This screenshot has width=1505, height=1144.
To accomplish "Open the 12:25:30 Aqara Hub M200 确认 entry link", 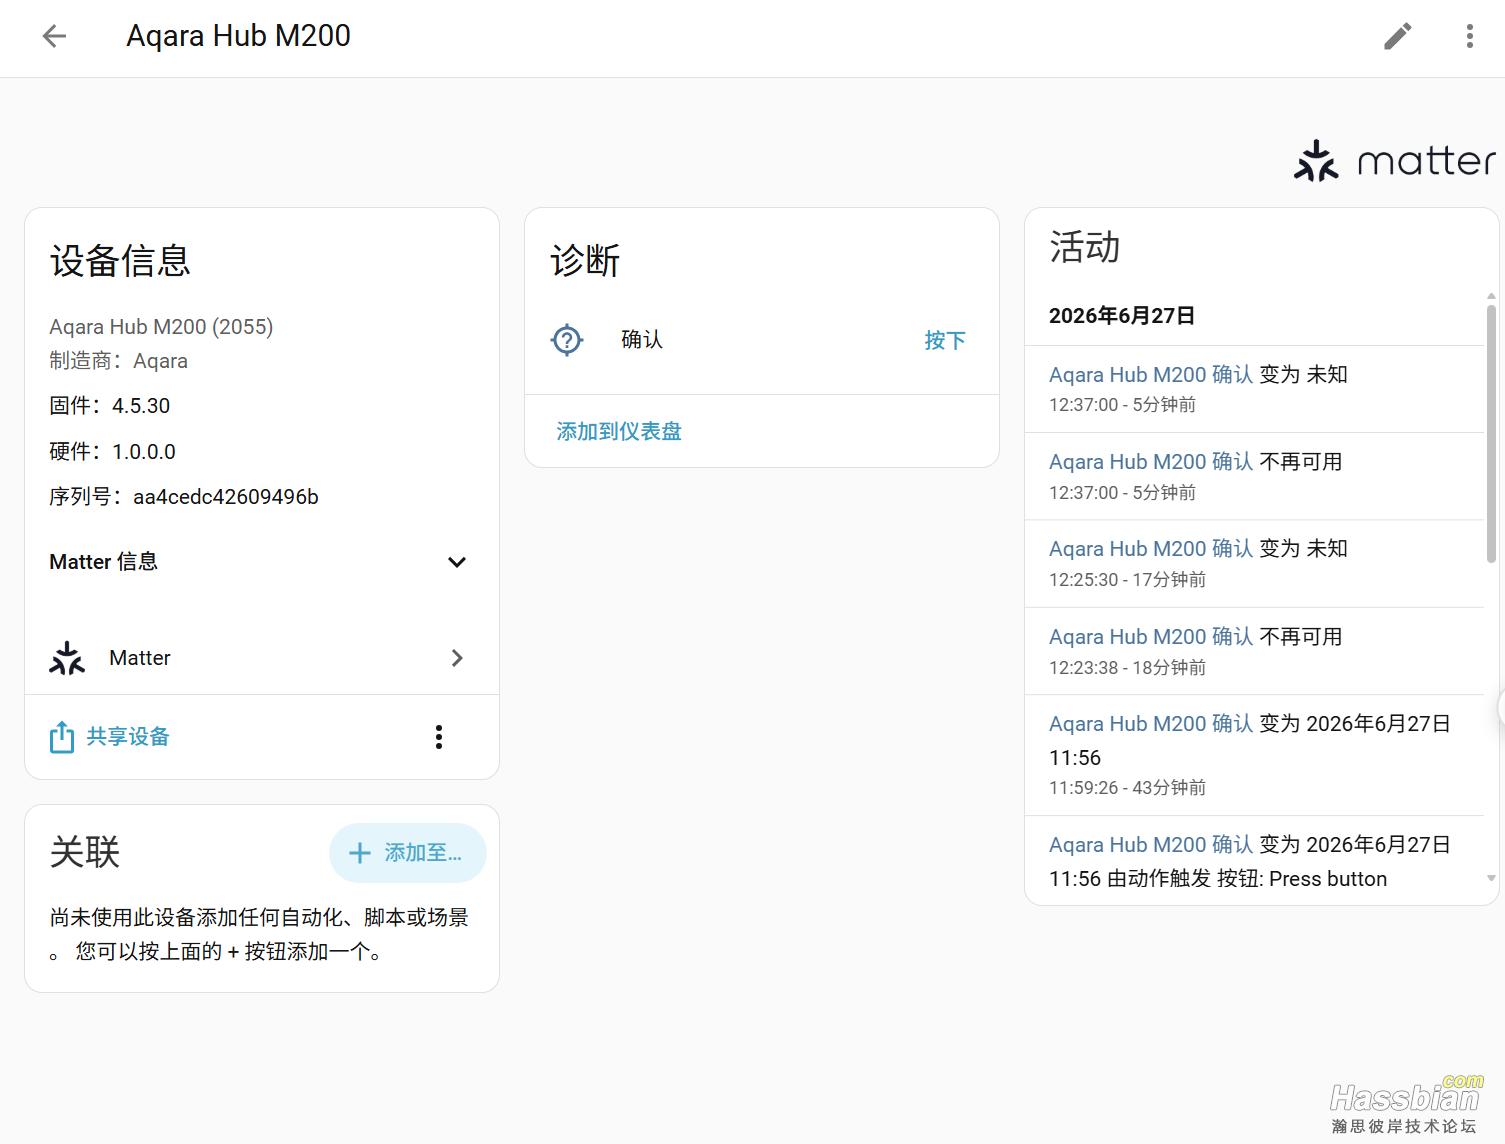I will tap(1151, 548).
